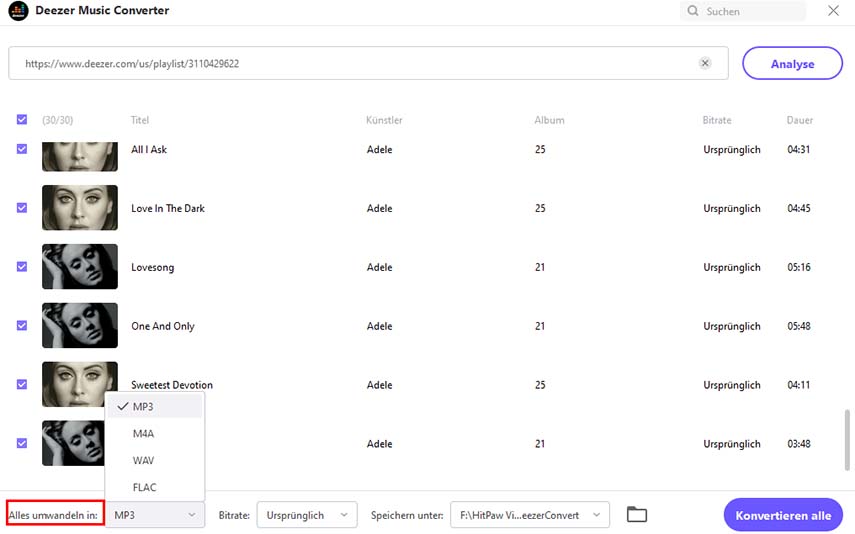Screen dimensions: 855x534
Task: Click into the Suchen search field
Action: (x=743, y=11)
